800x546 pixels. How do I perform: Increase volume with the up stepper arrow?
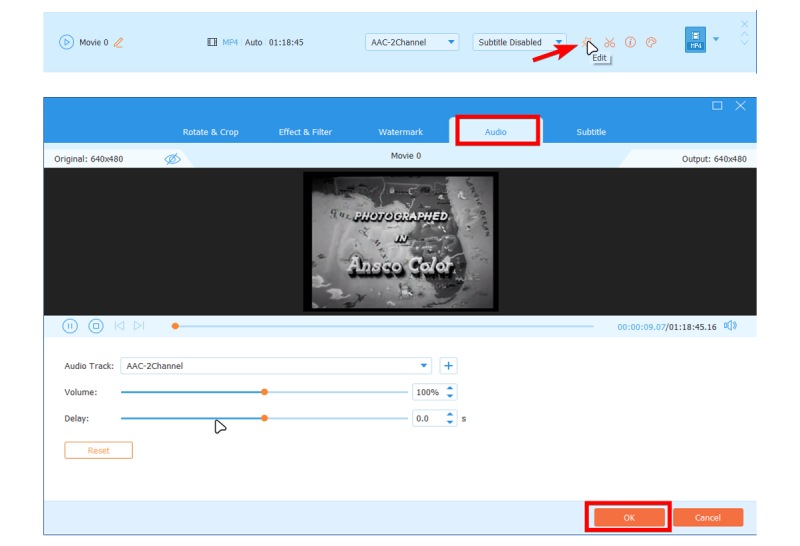[450, 388]
